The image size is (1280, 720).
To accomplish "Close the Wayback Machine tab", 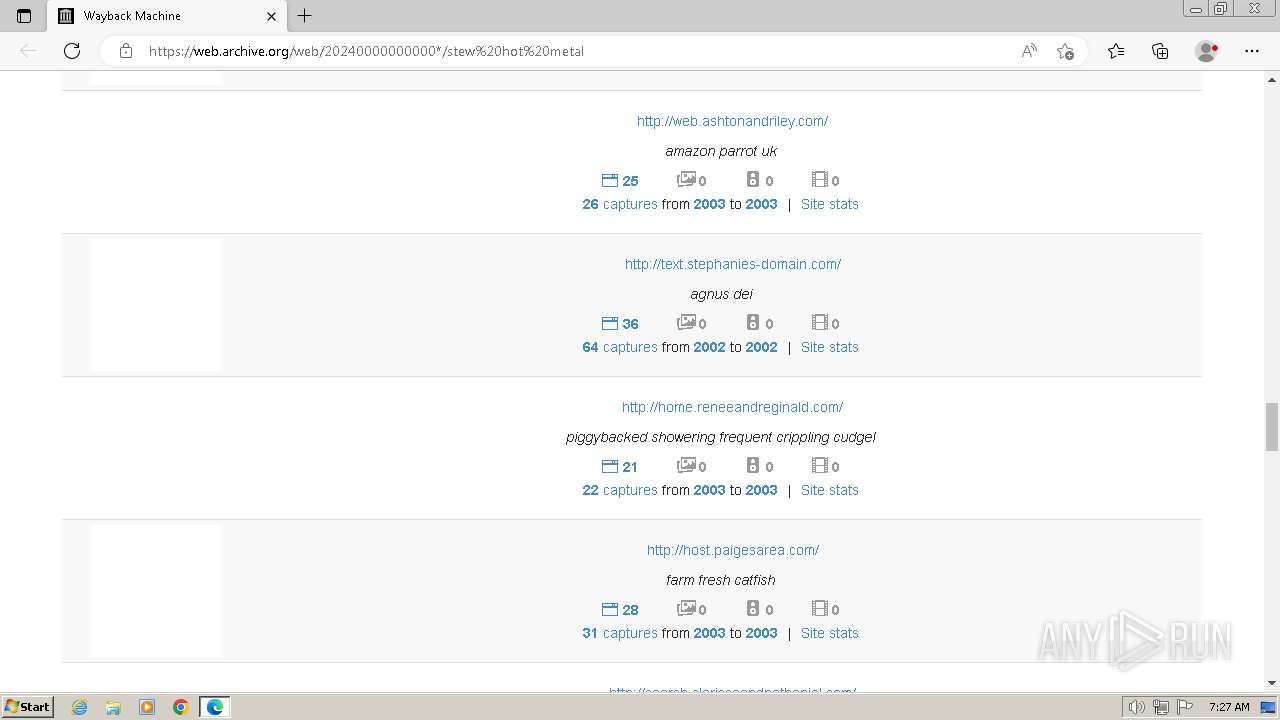I will point(272,16).
